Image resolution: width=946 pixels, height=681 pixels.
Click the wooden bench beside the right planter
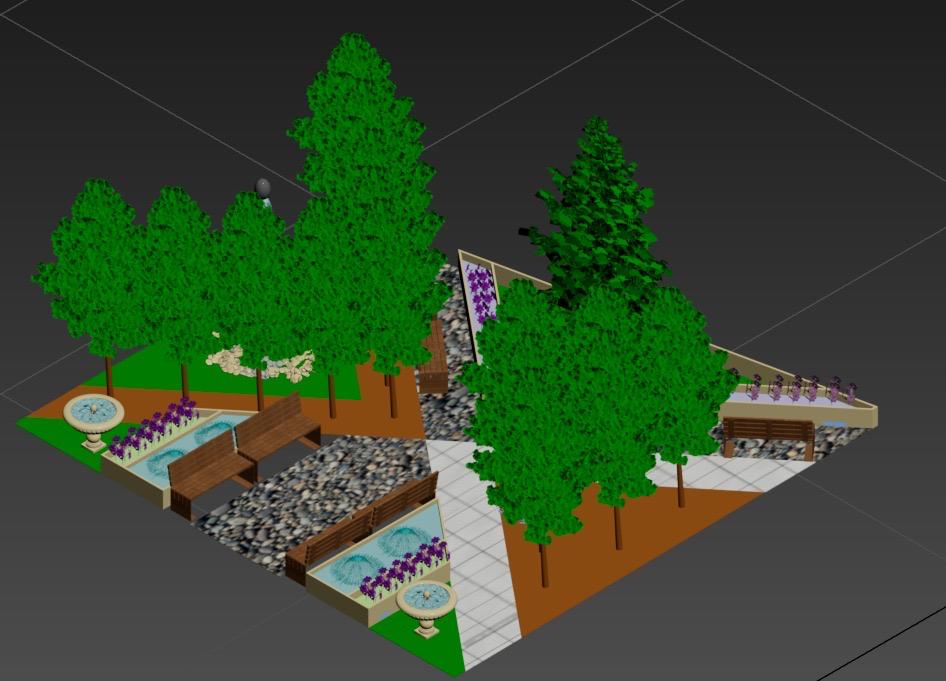pyautogui.click(x=768, y=433)
